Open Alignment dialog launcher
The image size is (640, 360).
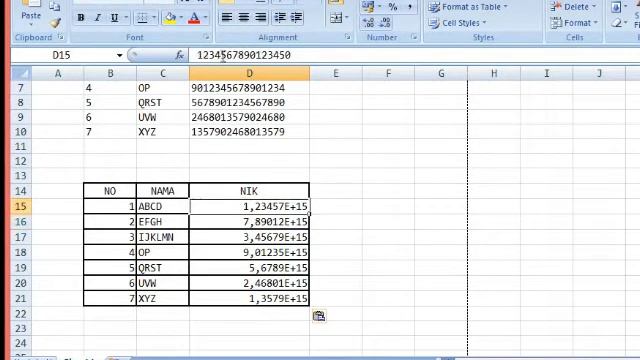pyautogui.click(x=348, y=37)
